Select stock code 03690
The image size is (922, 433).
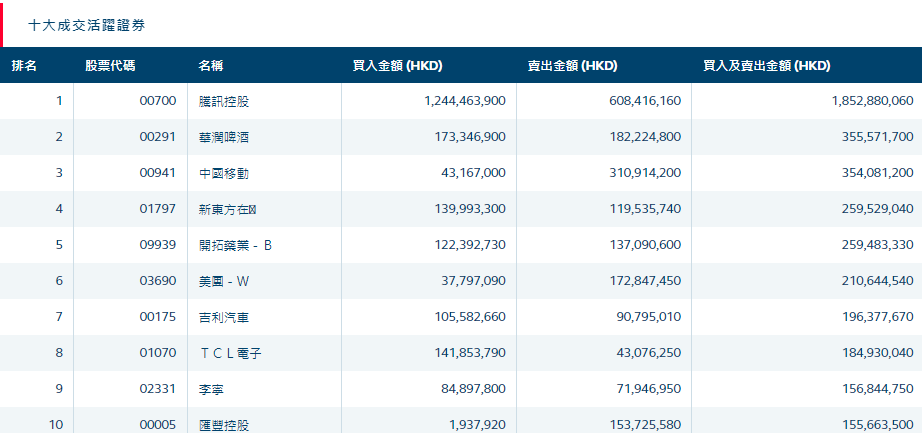pos(158,281)
